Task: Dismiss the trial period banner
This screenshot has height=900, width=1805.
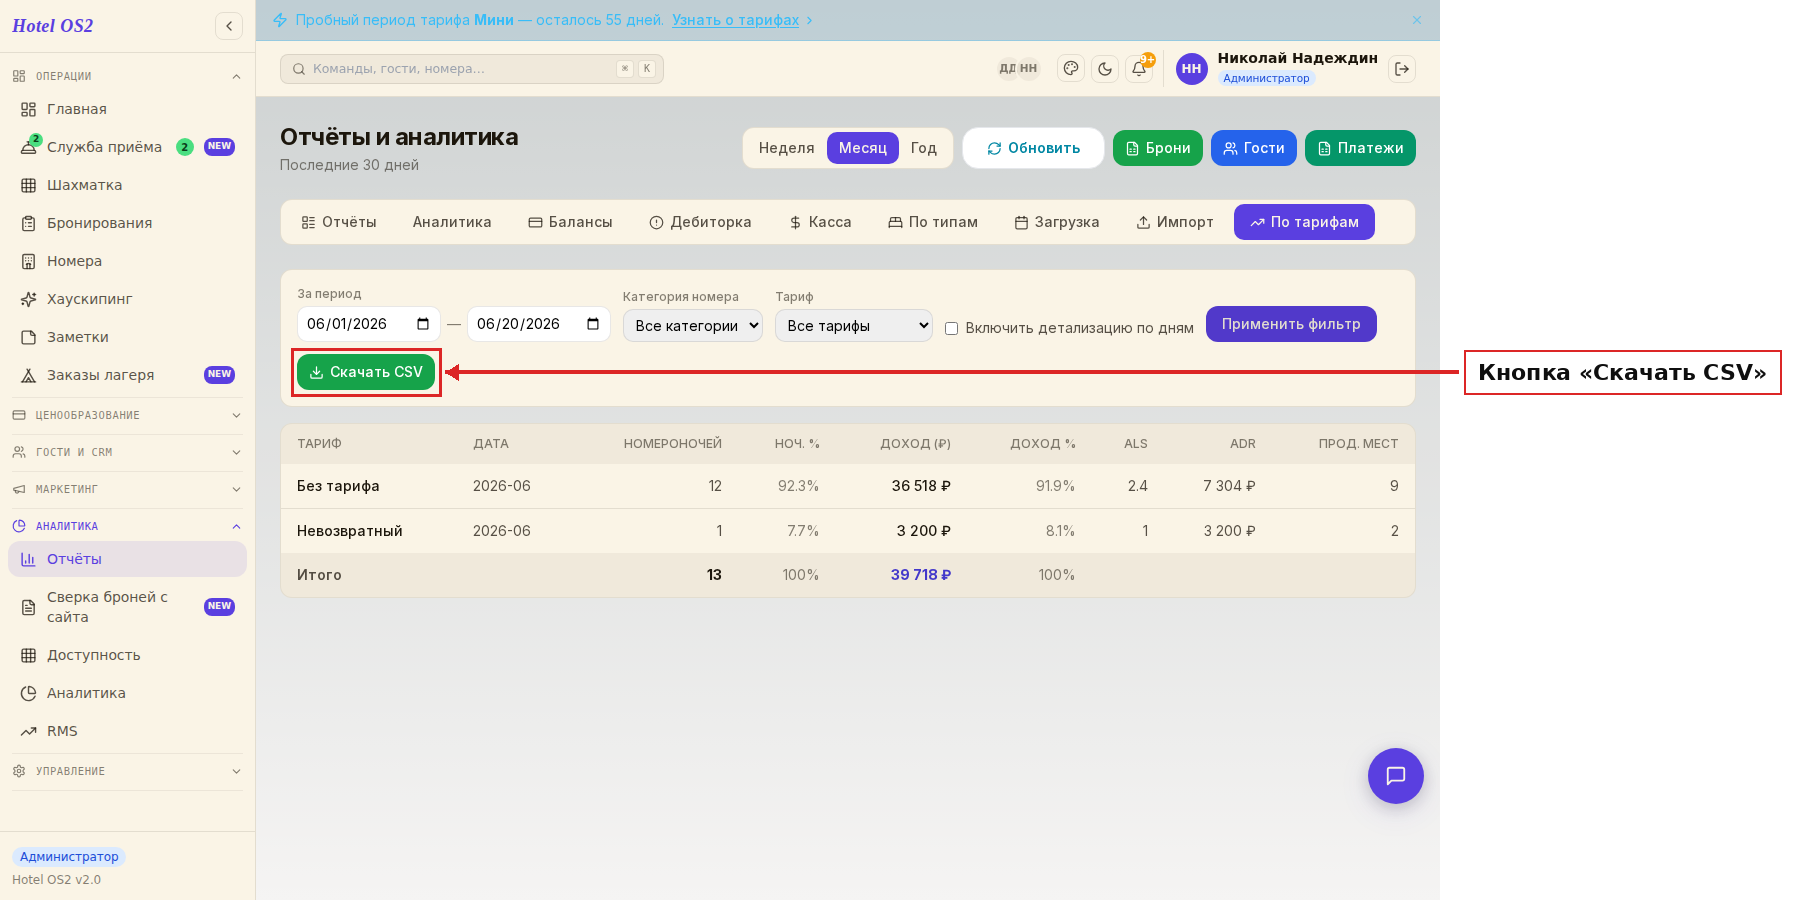Action: 1417,20
